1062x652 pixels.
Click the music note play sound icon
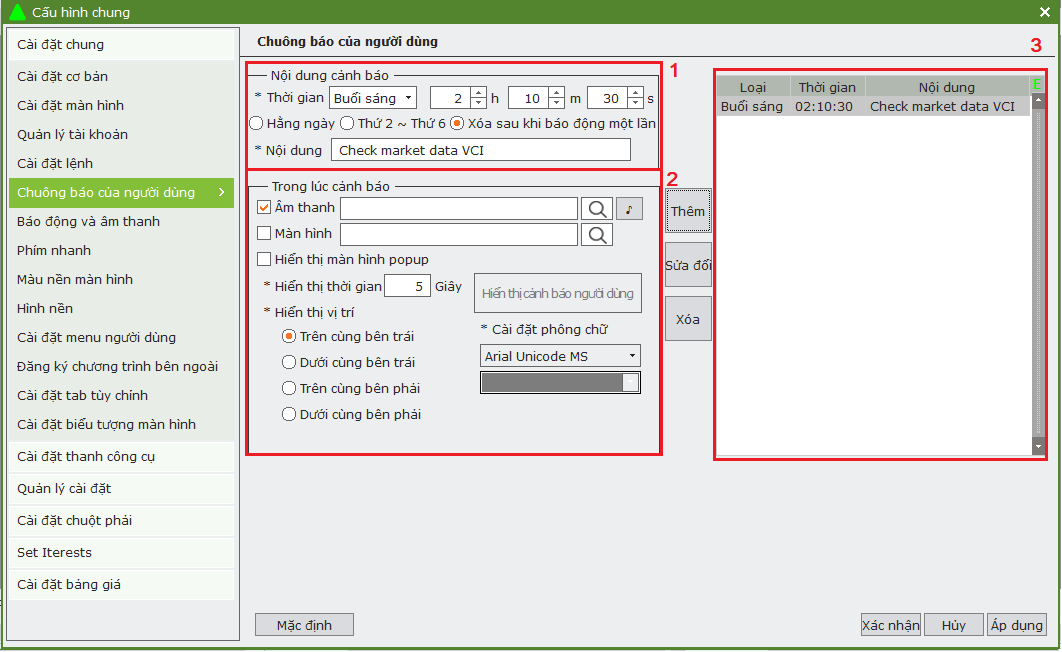tap(629, 208)
